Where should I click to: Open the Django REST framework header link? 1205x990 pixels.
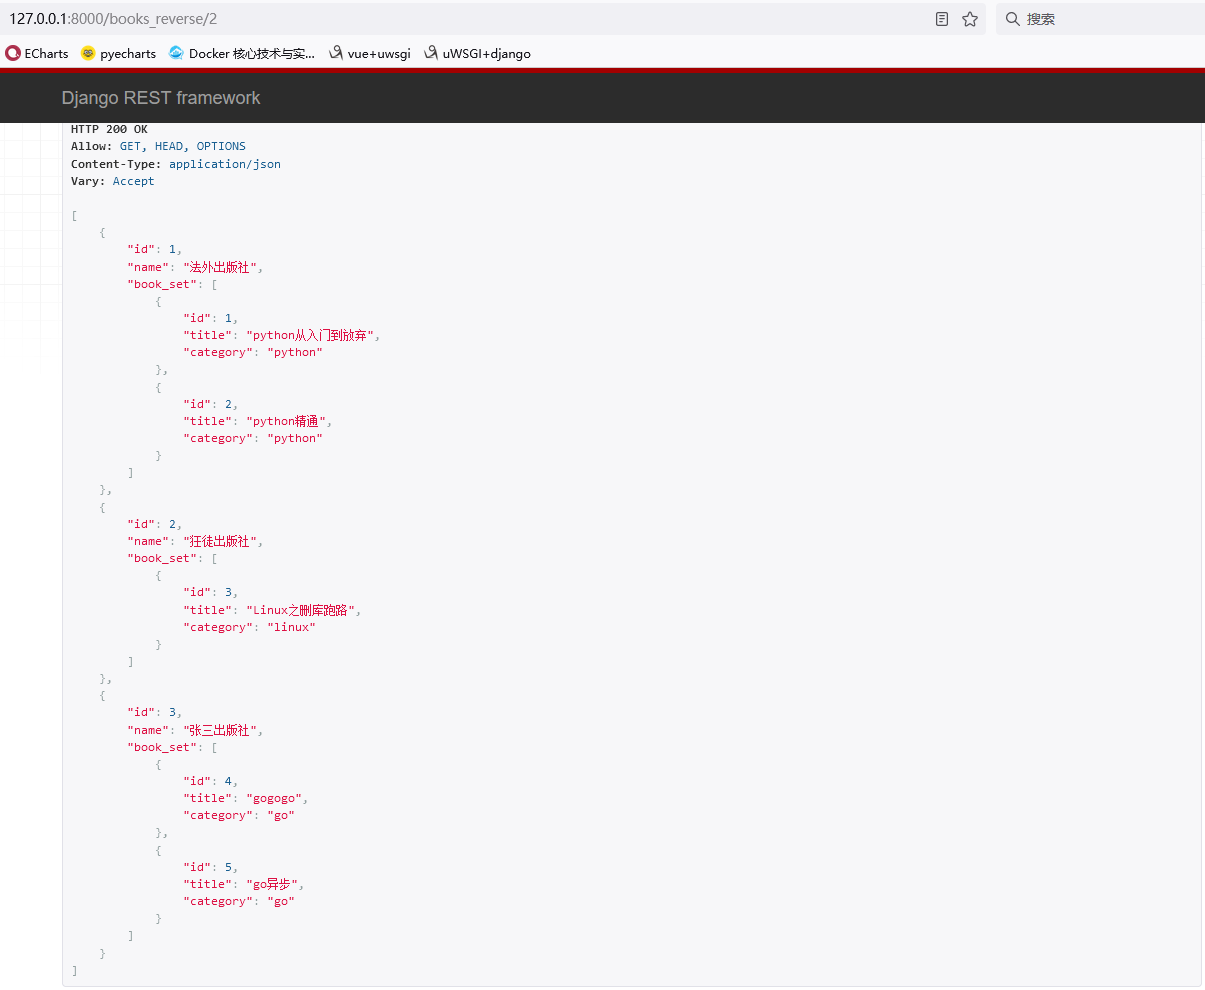click(x=161, y=98)
